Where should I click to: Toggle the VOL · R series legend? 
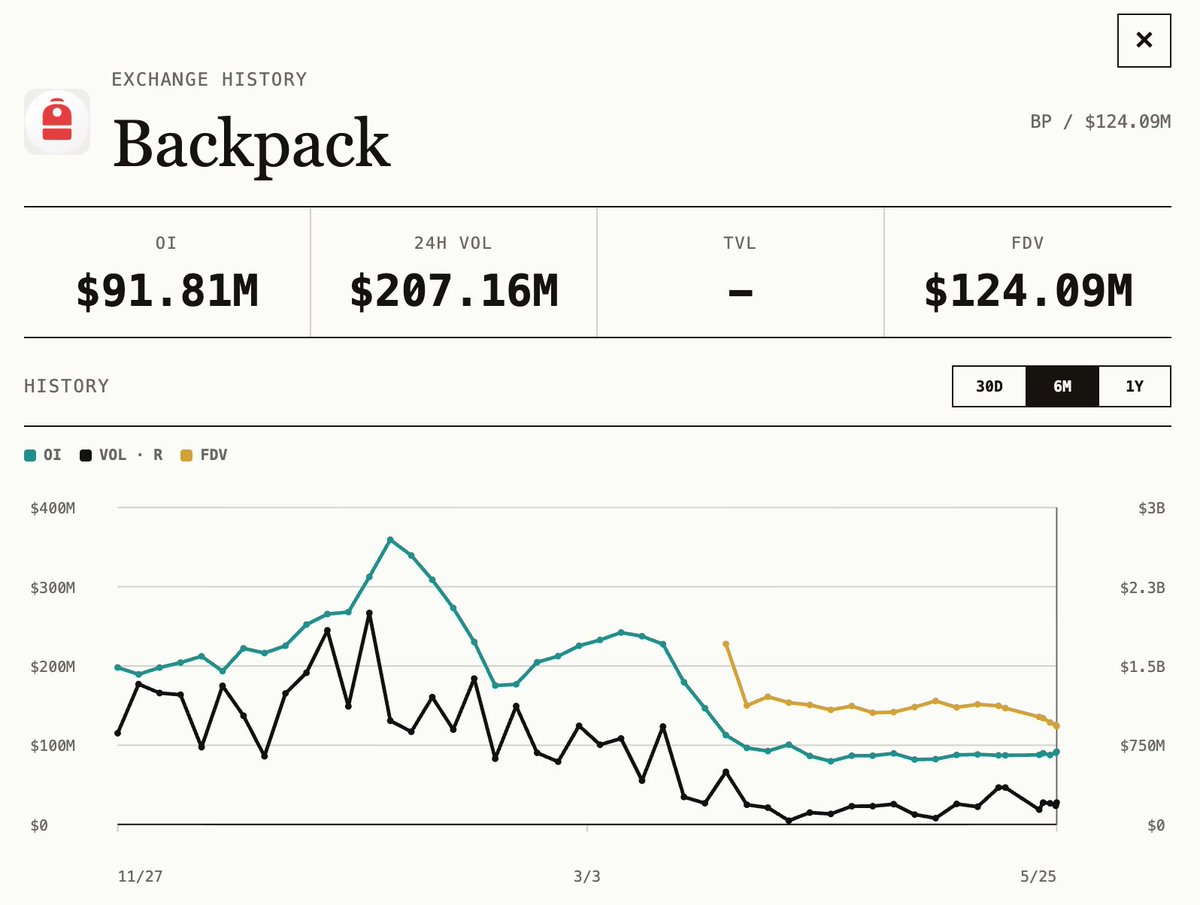121,455
